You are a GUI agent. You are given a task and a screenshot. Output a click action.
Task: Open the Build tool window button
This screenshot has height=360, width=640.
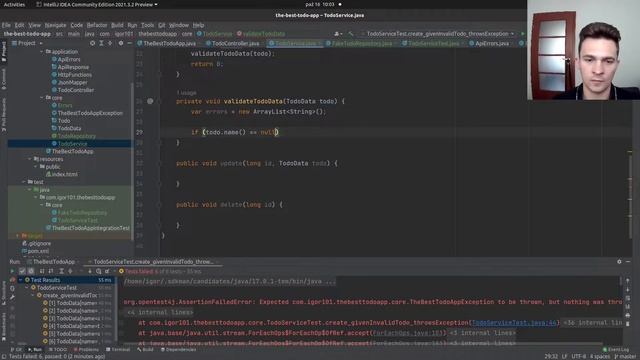click(x=145, y=350)
